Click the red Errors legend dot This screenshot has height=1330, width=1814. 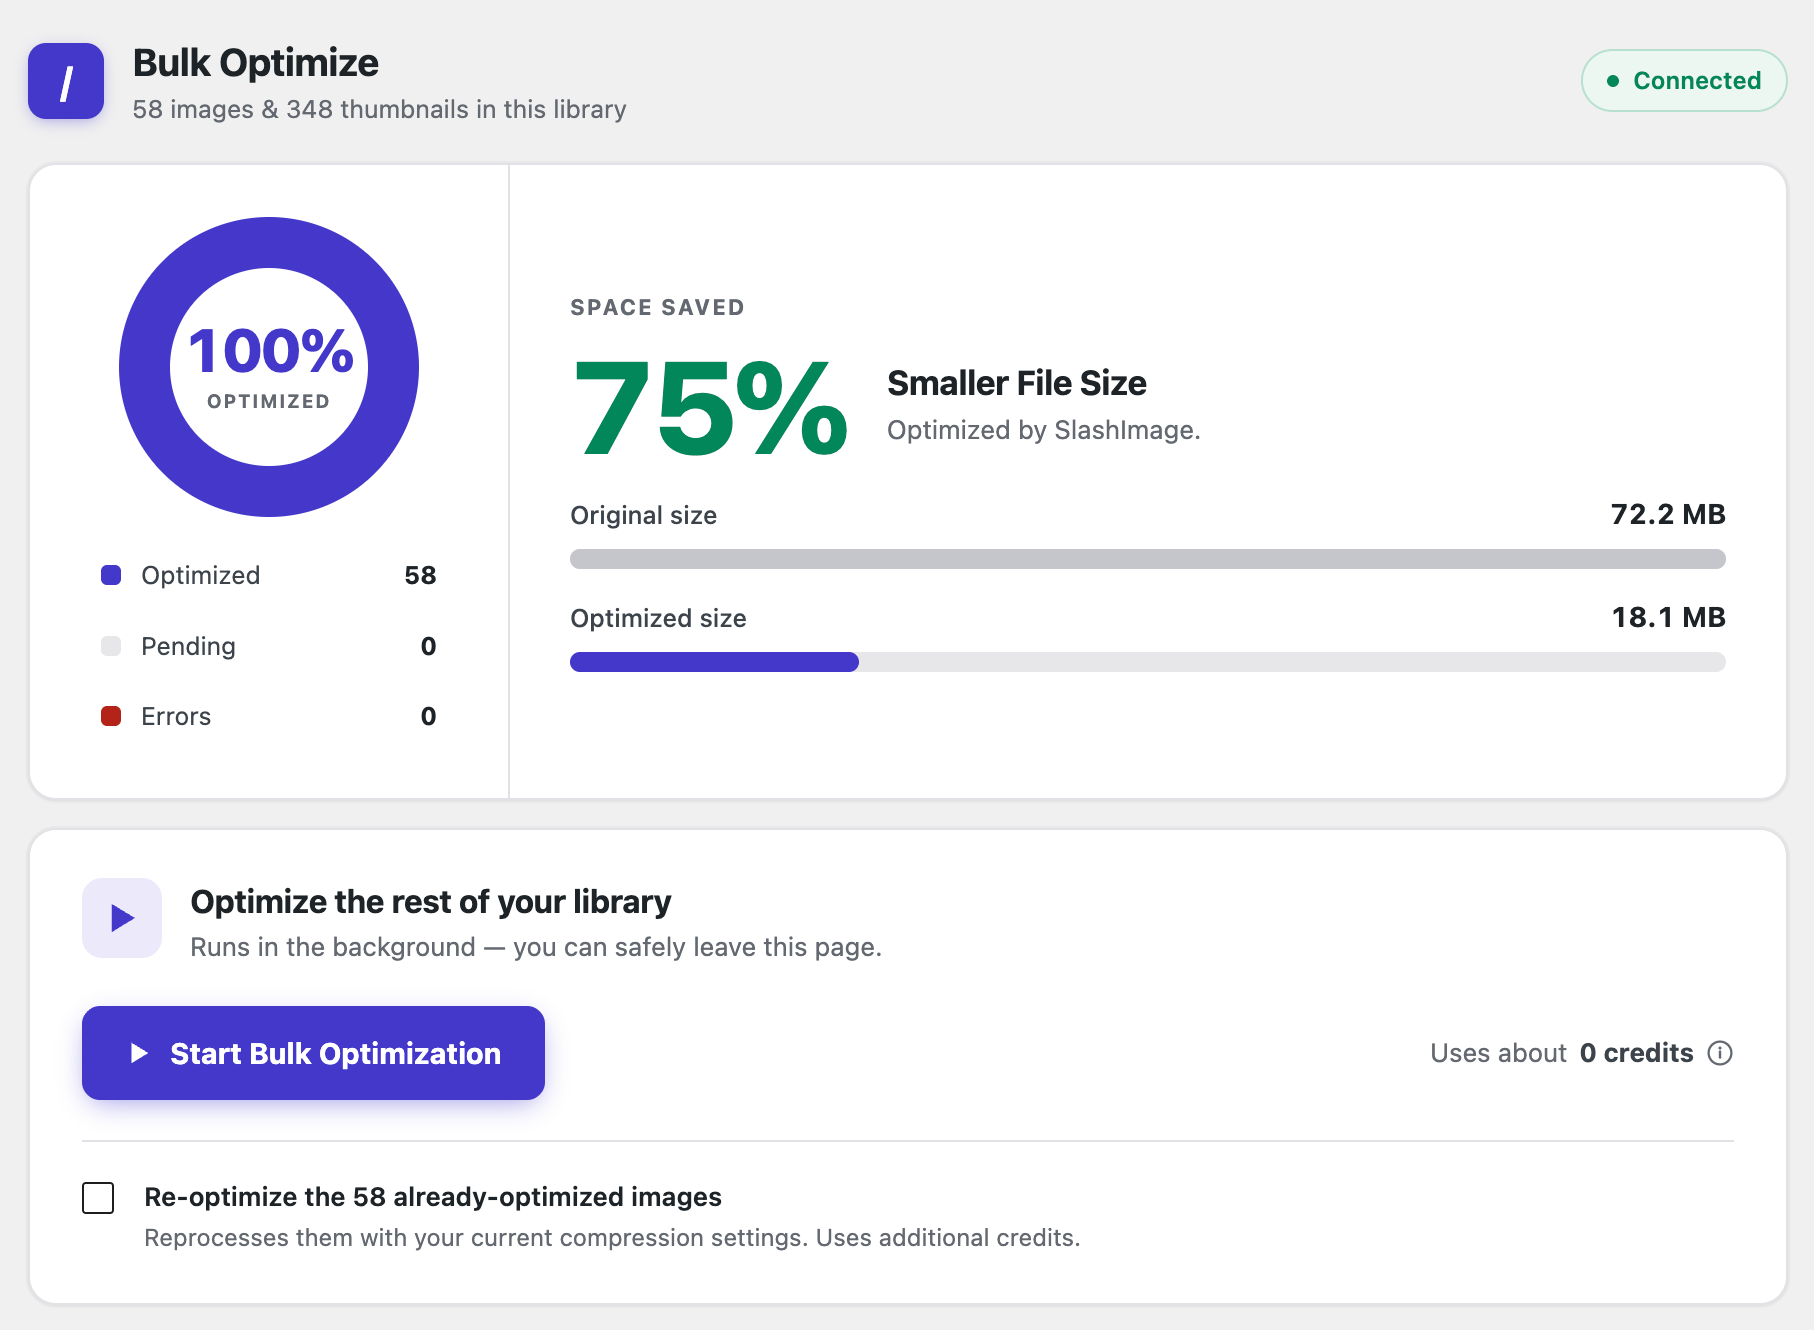(x=111, y=716)
